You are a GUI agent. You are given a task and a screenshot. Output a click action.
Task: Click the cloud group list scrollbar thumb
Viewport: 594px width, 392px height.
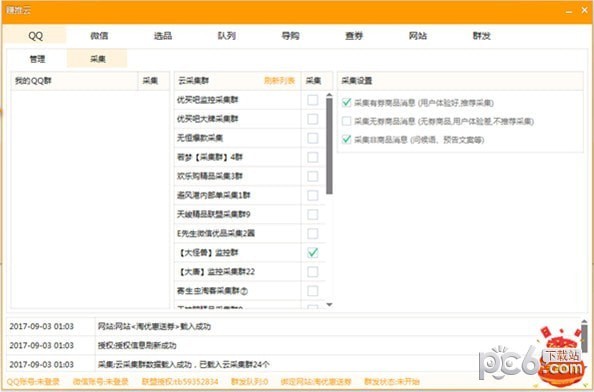pos(329,146)
